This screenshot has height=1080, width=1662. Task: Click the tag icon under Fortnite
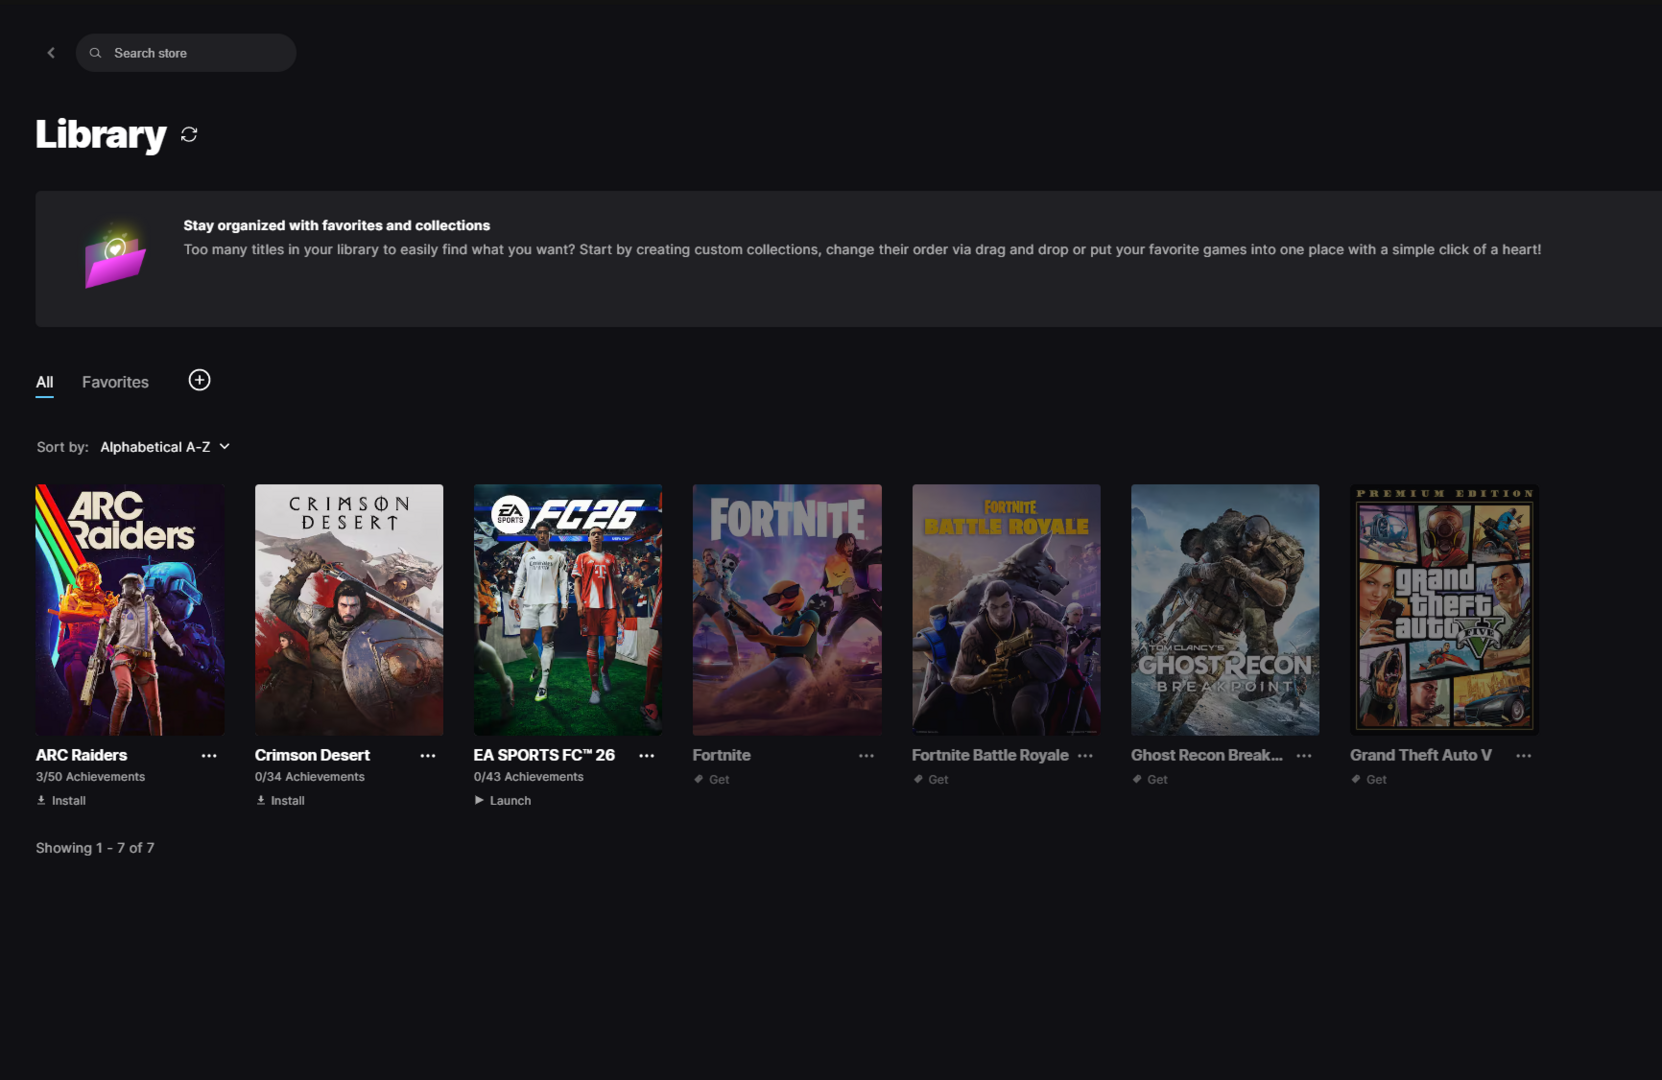click(699, 779)
